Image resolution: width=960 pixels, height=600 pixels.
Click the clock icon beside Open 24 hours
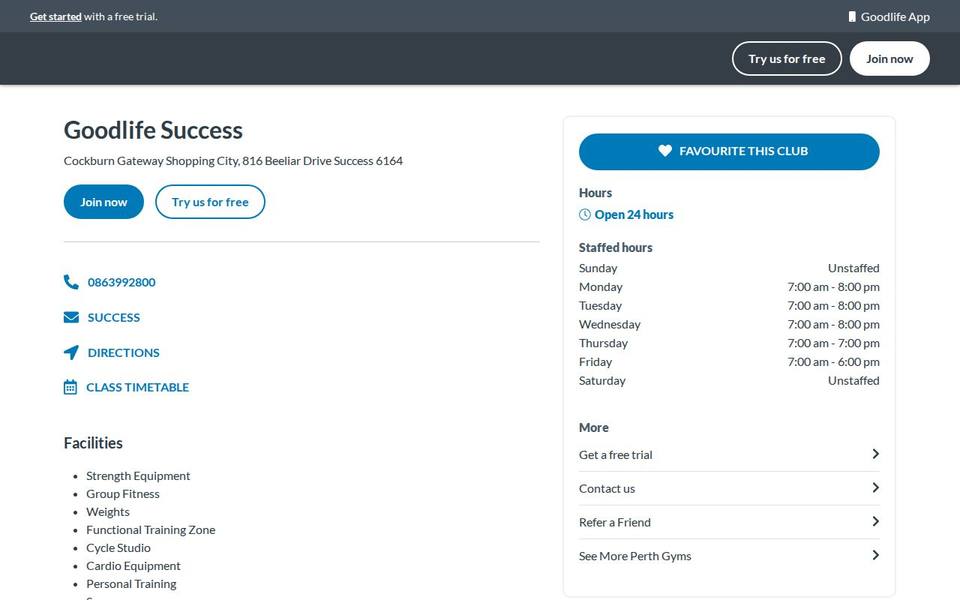click(x=585, y=214)
